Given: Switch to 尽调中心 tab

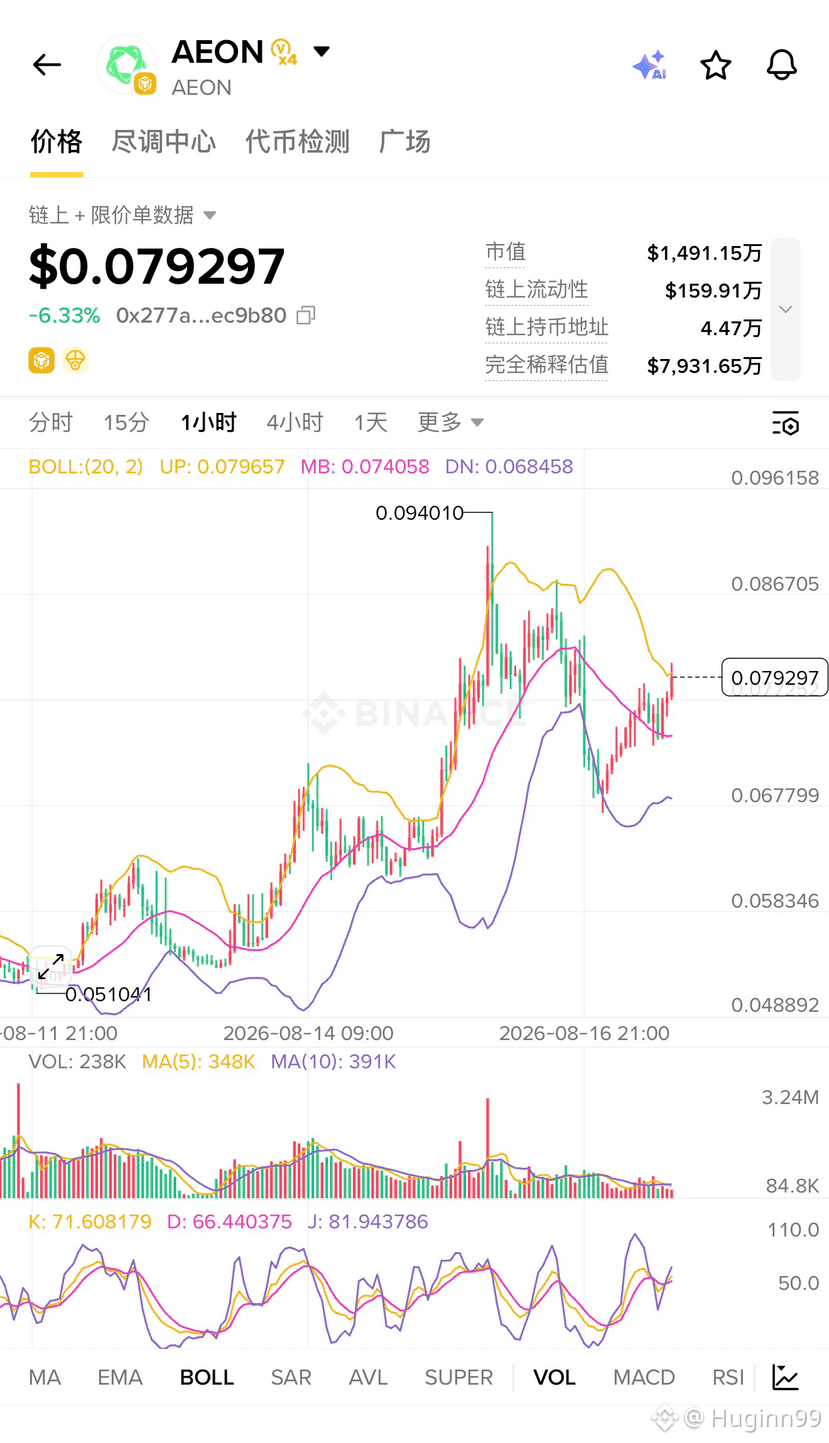Looking at the screenshot, I should pos(164,142).
